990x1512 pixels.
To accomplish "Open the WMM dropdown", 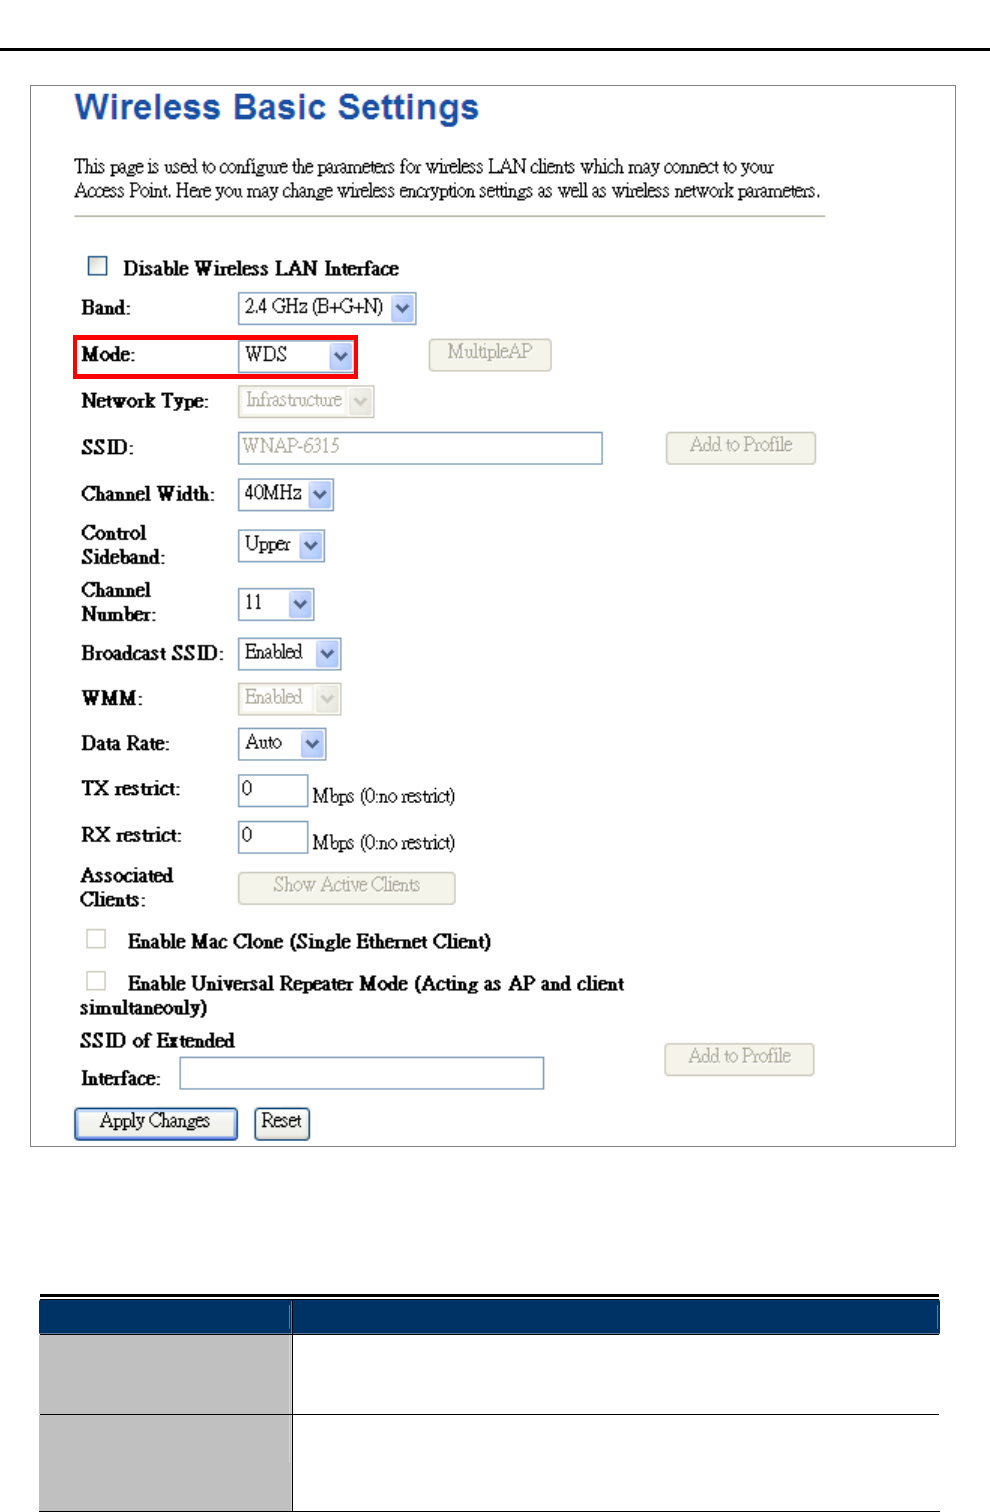I will coord(290,698).
